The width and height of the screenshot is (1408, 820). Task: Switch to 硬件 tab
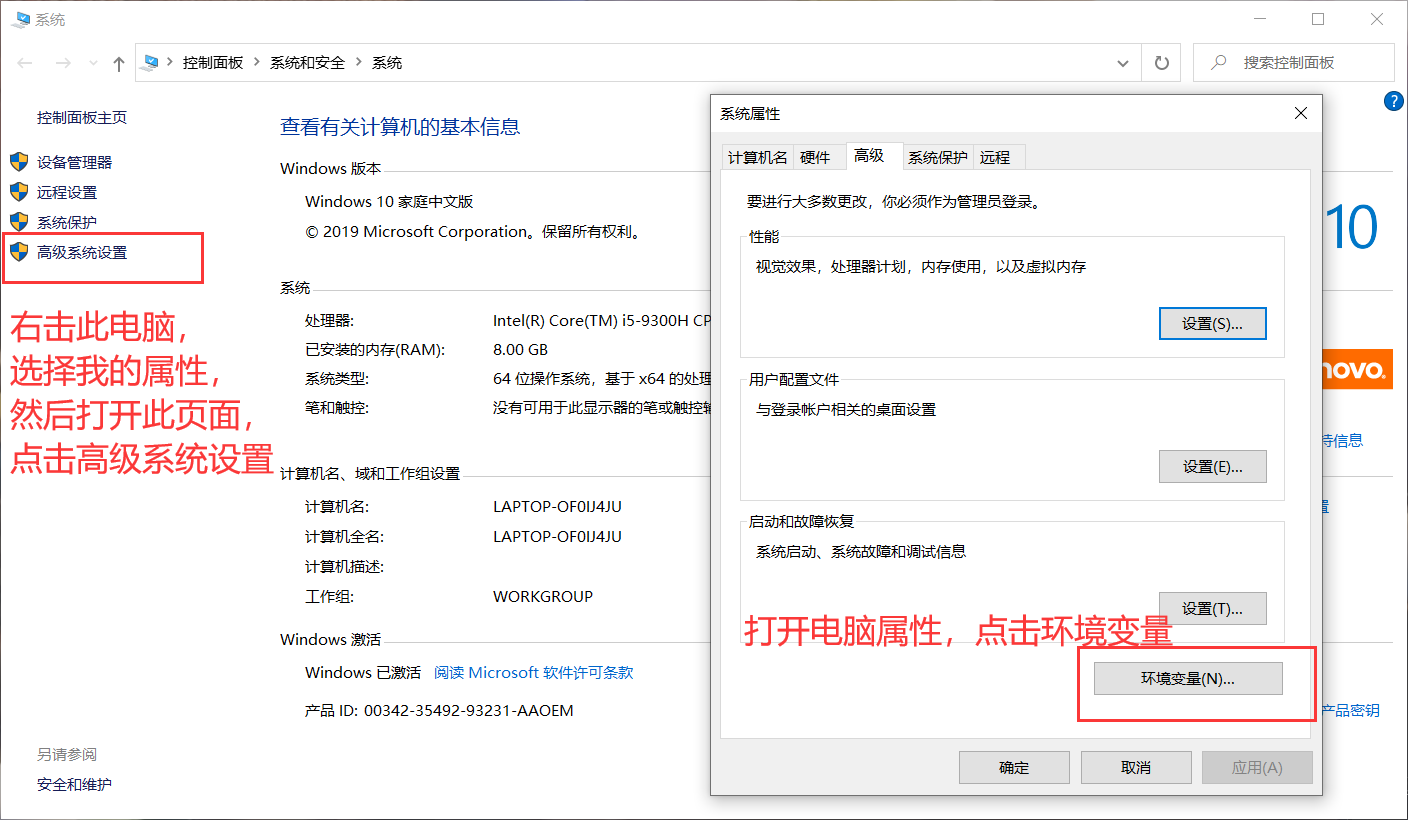(815, 157)
